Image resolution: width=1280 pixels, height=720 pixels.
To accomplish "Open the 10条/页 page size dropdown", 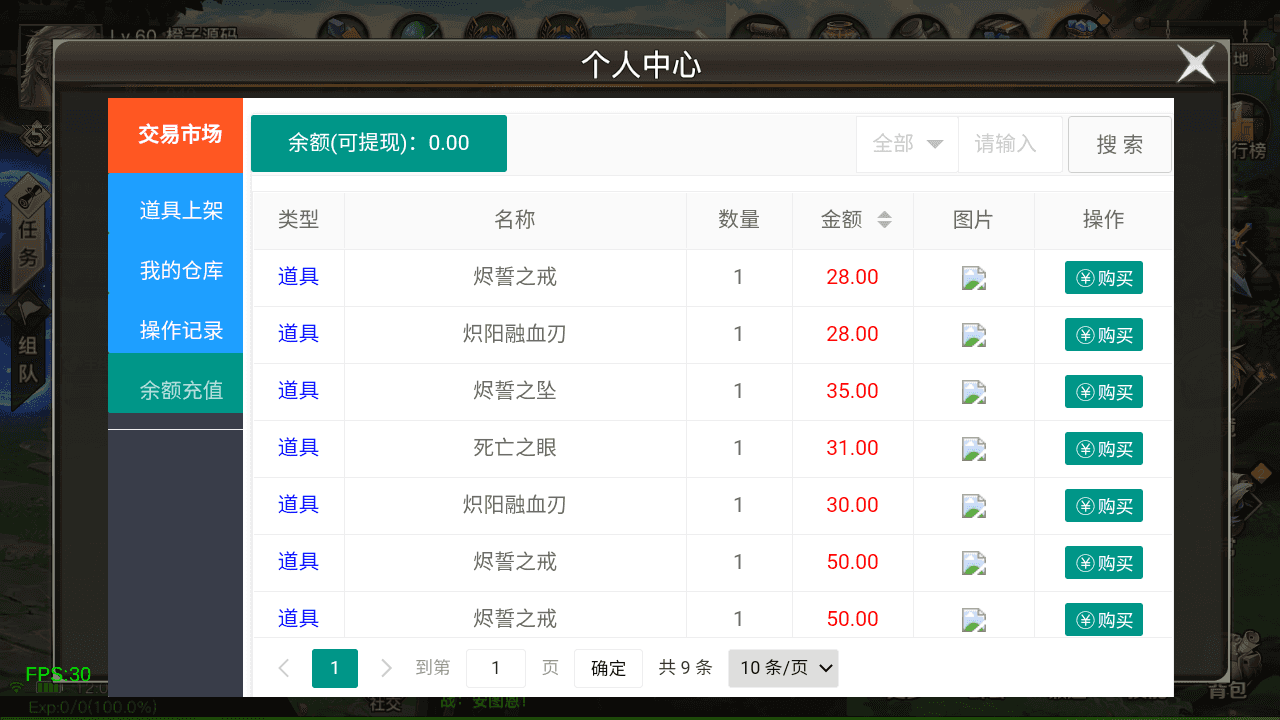I will (x=783, y=668).
